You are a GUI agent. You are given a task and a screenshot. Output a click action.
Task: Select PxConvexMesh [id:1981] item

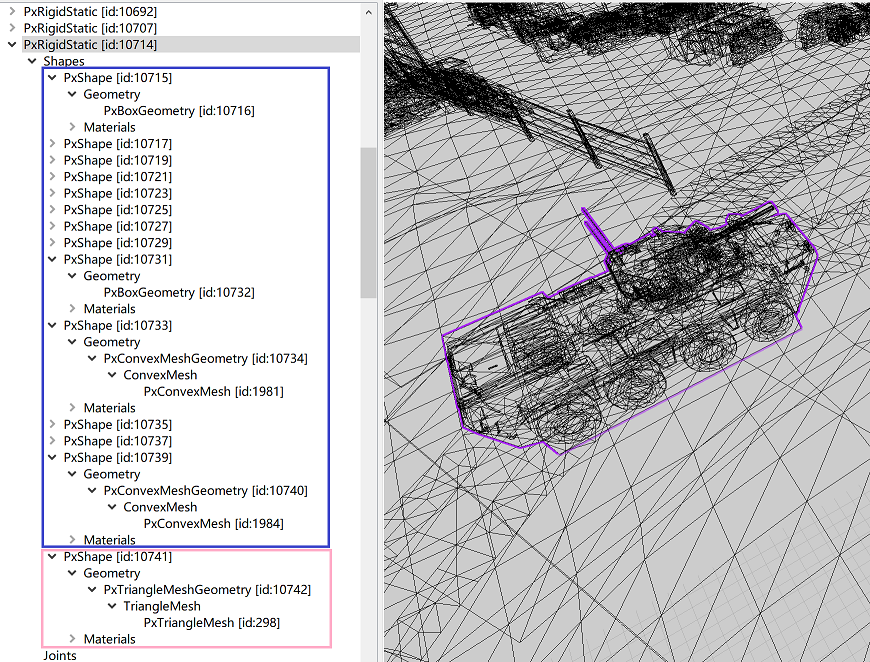coord(213,392)
